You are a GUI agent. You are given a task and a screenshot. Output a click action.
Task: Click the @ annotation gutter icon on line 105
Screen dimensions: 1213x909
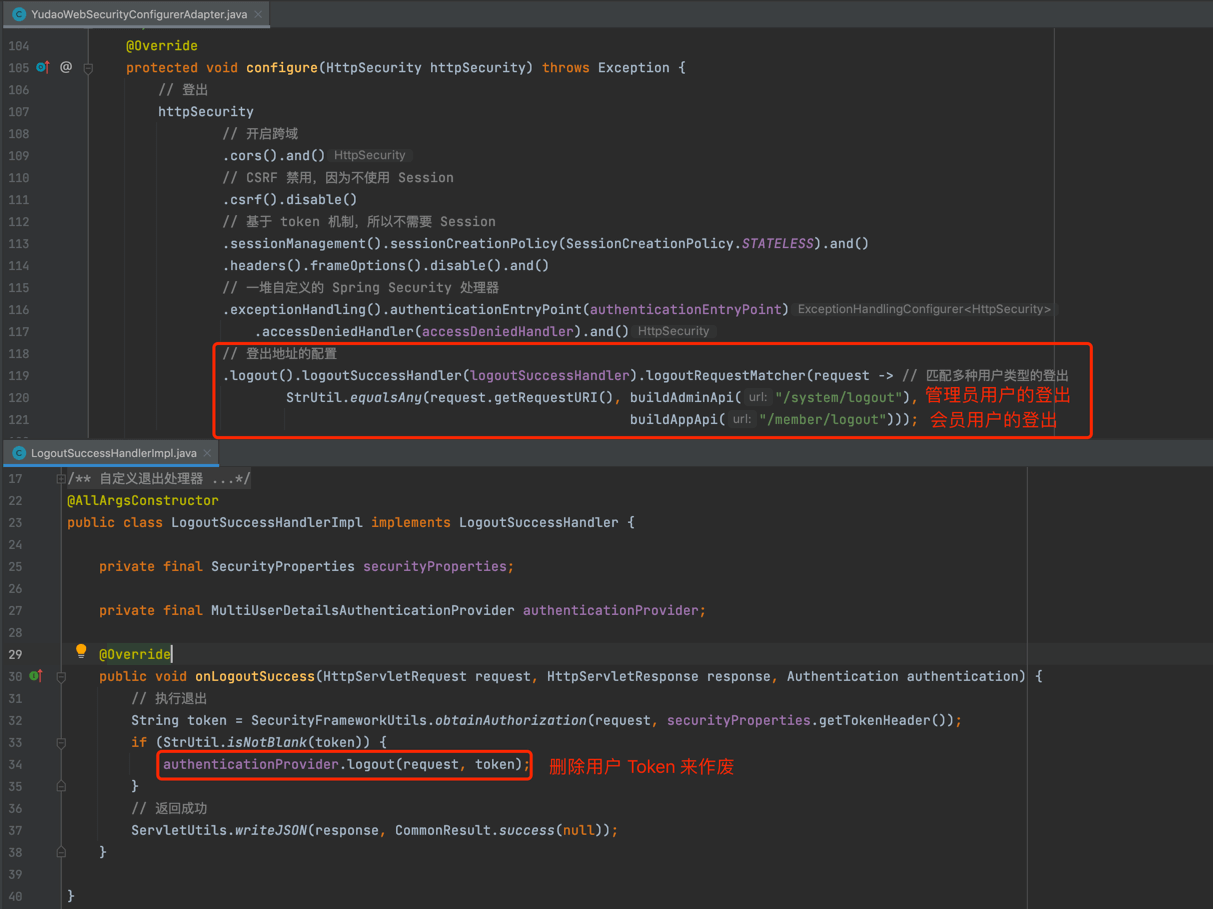66,67
